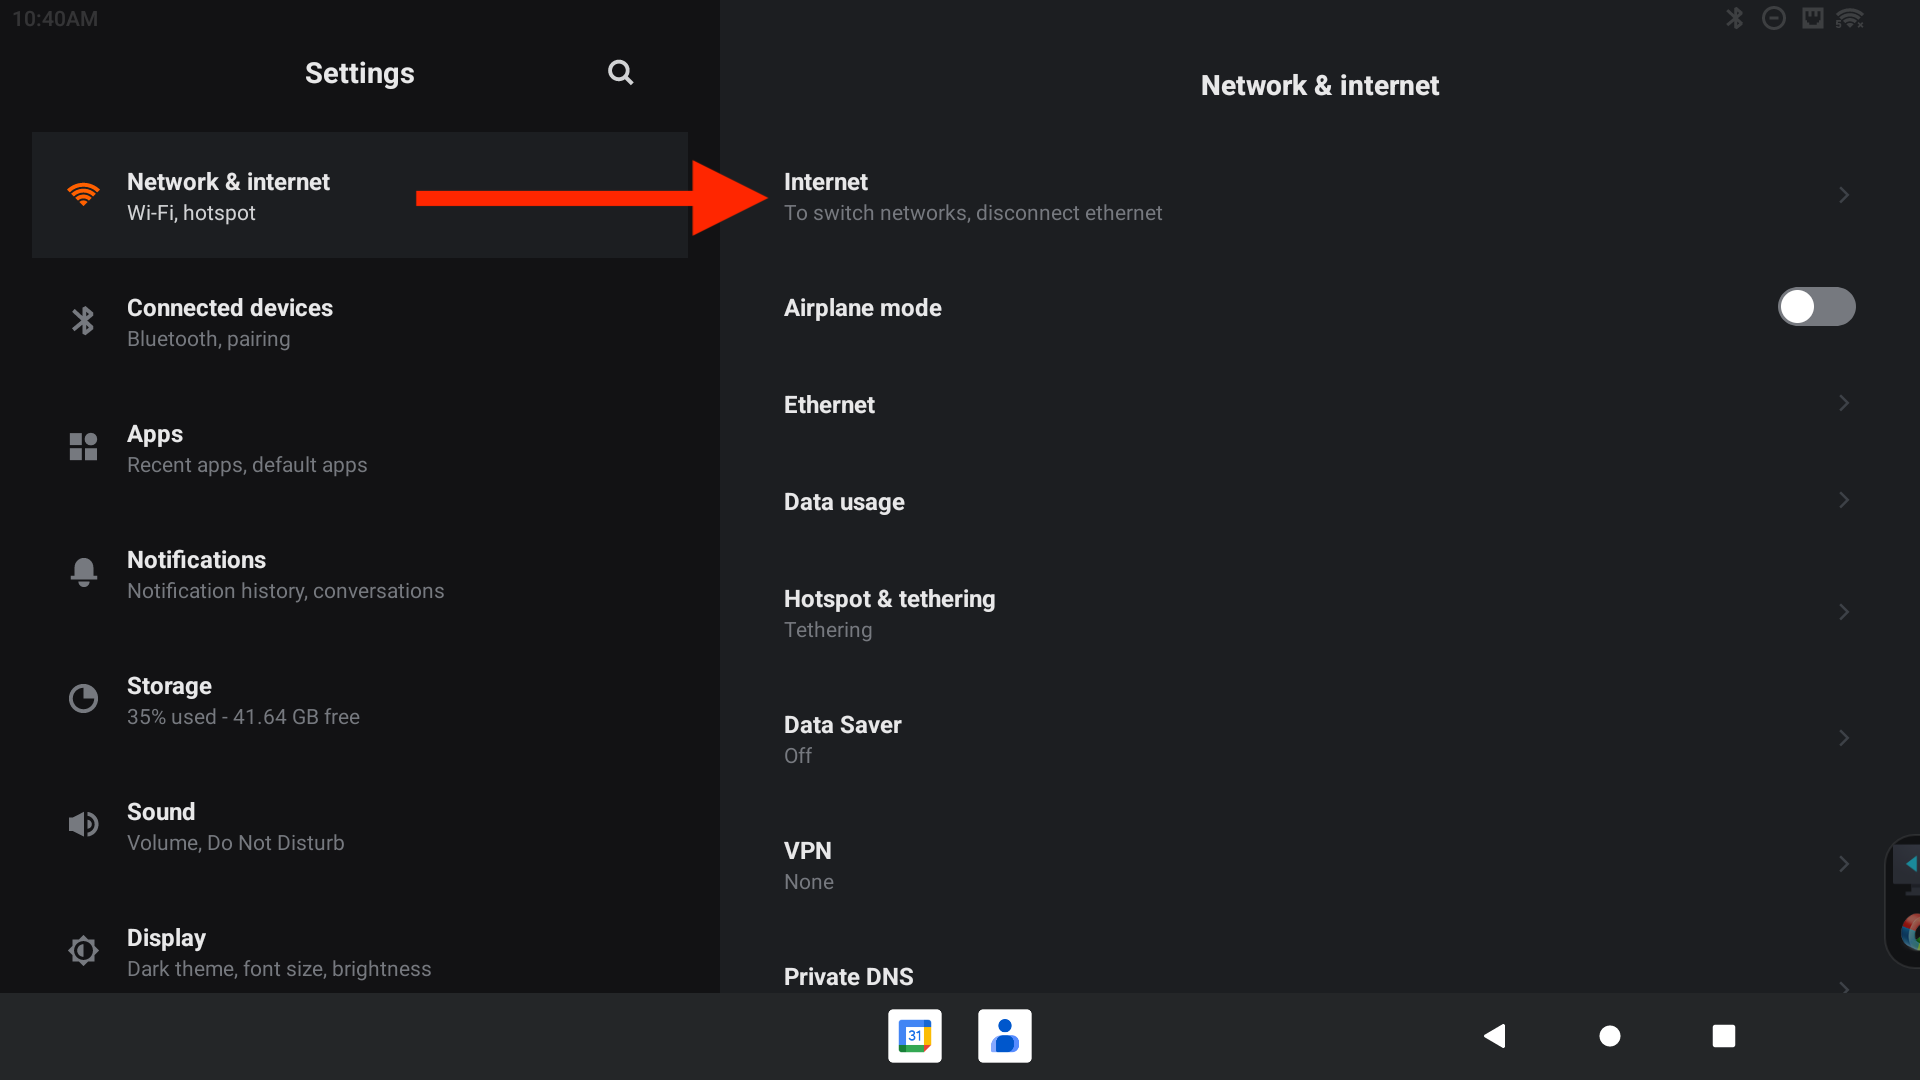This screenshot has width=1920, height=1080.
Task: Click the Apps grid icon
Action: point(83,447)
